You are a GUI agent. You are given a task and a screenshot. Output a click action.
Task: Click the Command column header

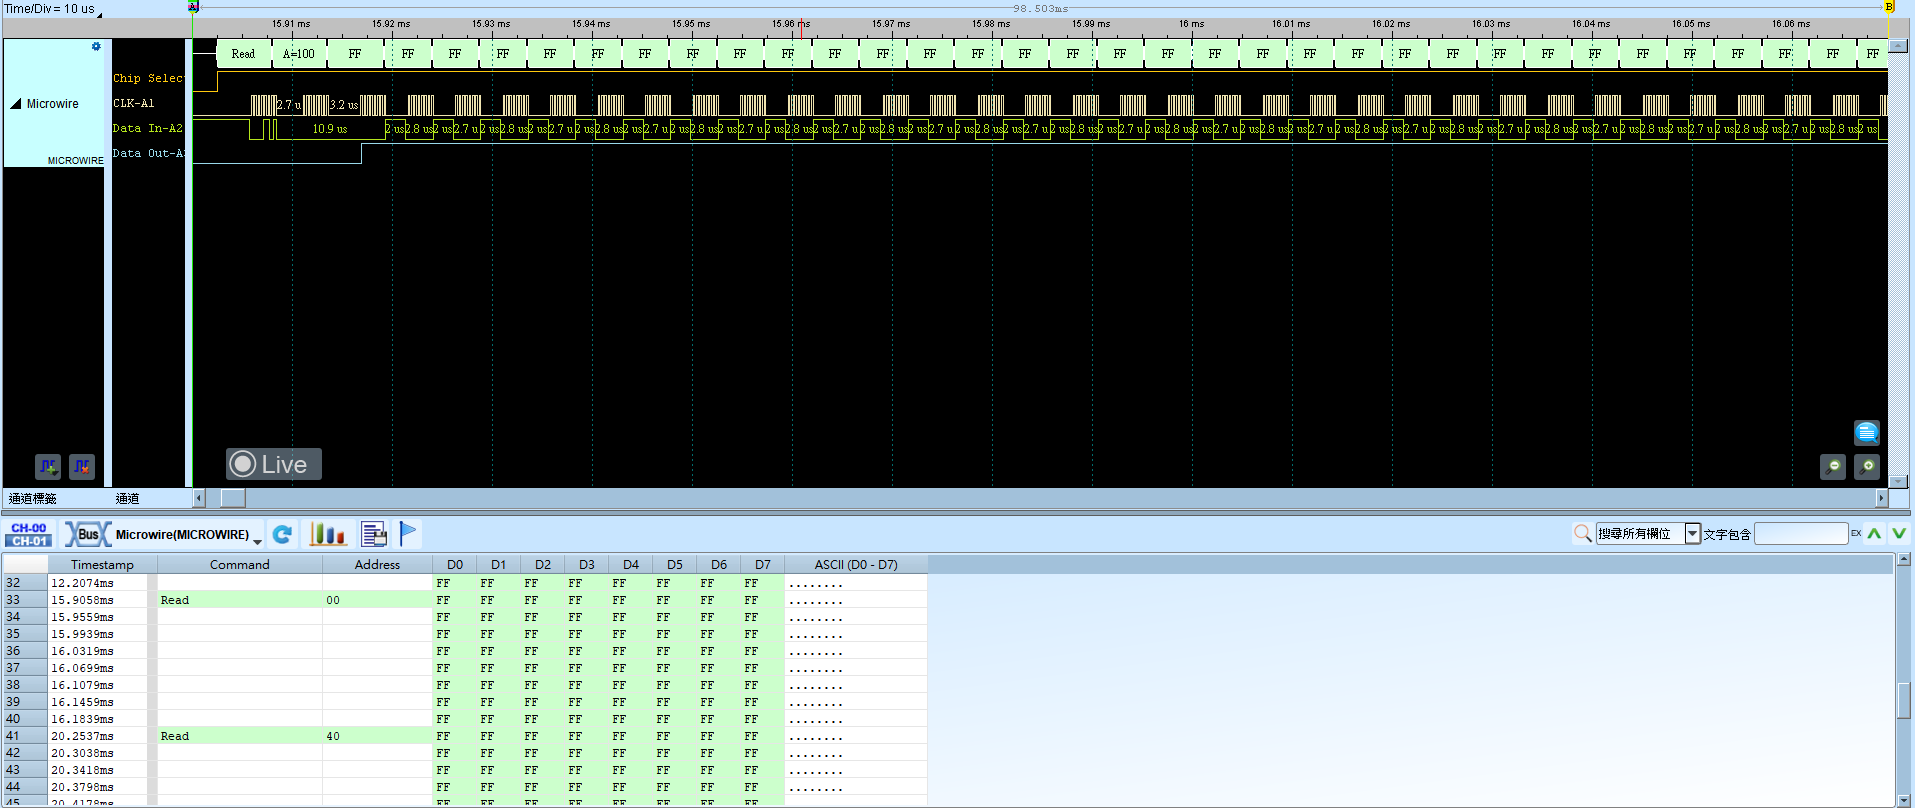coord(240,564)
